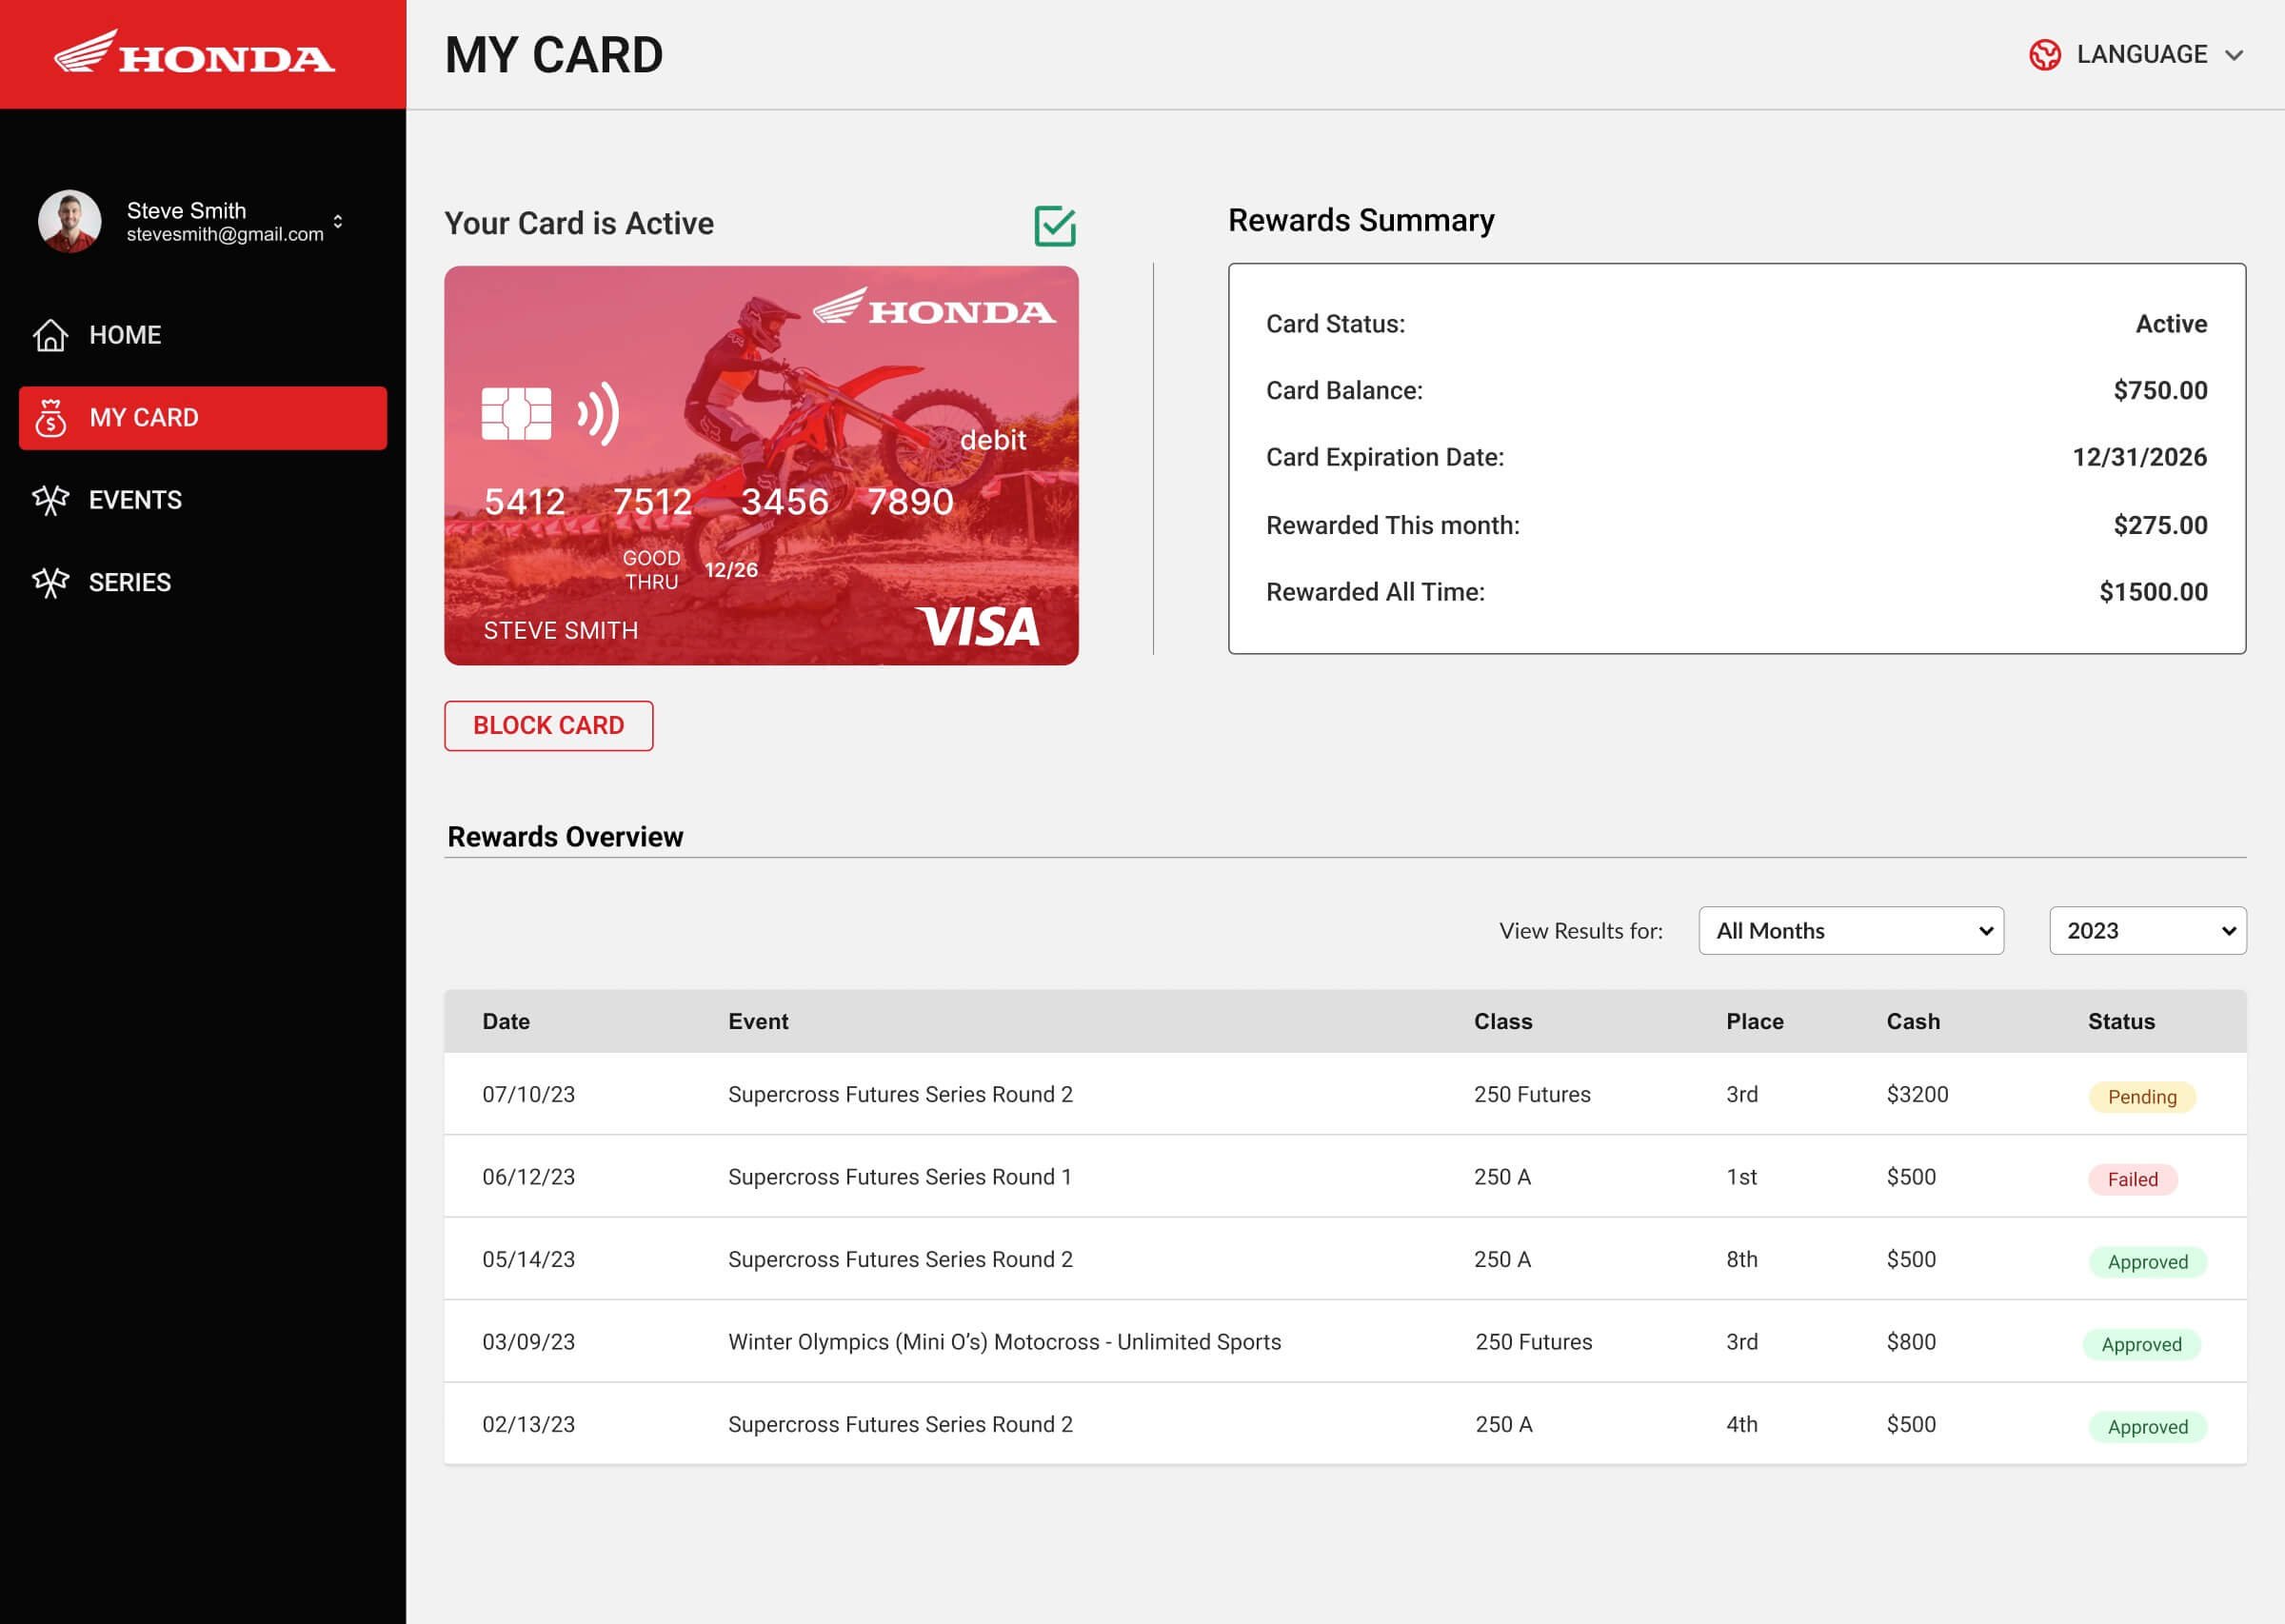Image resolution: width=2285 pixels, height=1624 pixels.
Task: Click Approved badge for 05/14/23 row
Action: 2148,1262
